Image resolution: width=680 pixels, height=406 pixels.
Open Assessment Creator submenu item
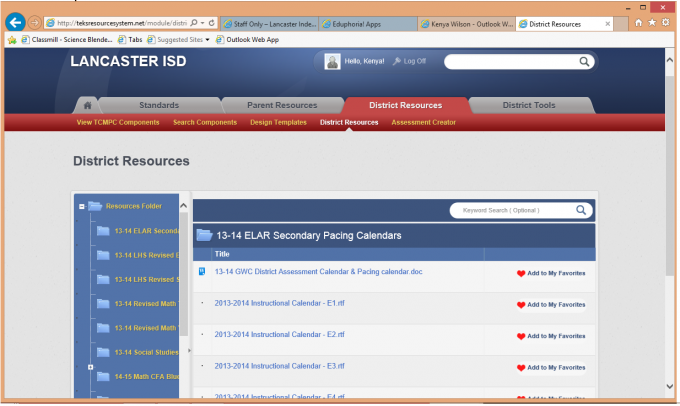click(x=424, y=123)
